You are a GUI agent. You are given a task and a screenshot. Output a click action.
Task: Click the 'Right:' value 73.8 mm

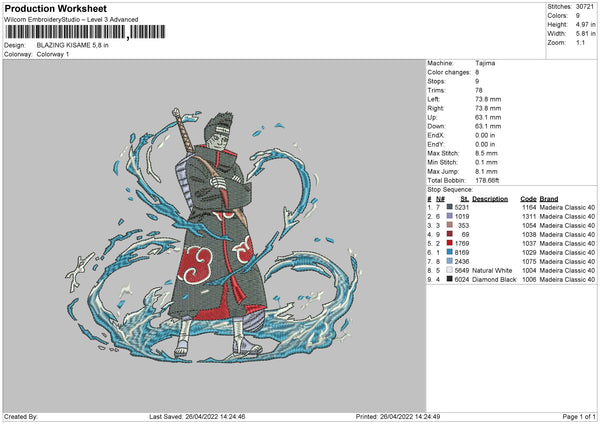click(x=488, y=108)
